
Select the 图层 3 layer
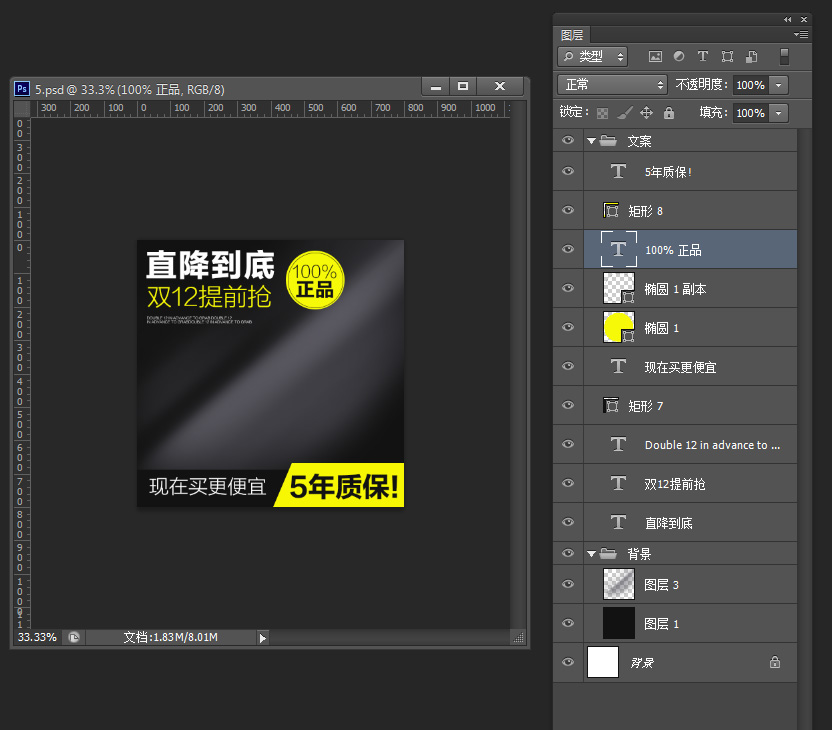point(690,584)
